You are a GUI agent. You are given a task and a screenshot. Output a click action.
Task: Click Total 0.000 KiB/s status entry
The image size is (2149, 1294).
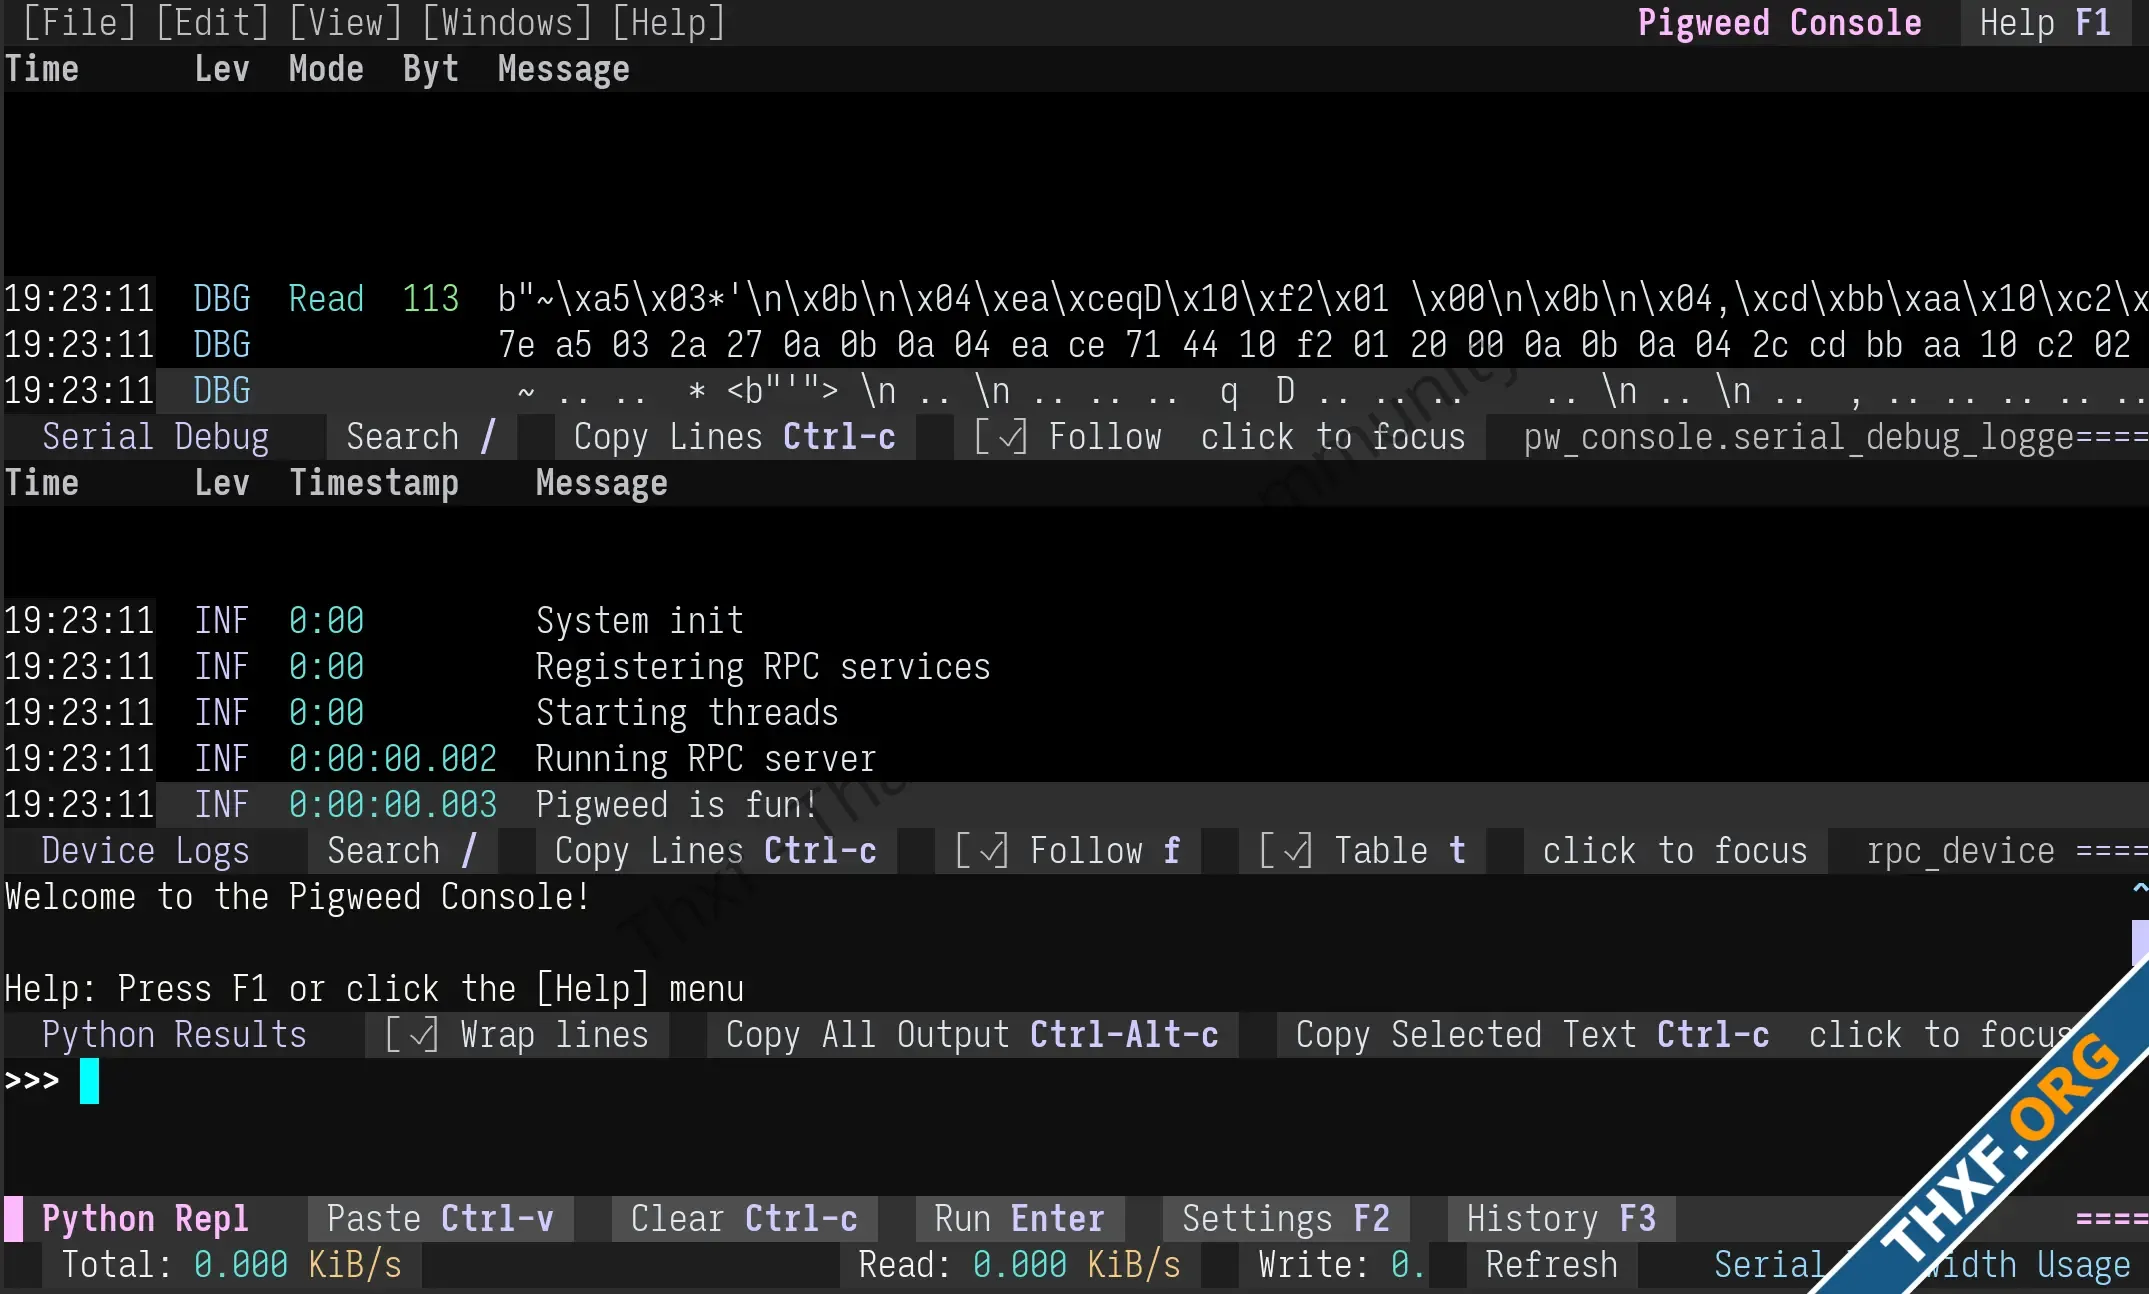click(x=231, y=1265)
